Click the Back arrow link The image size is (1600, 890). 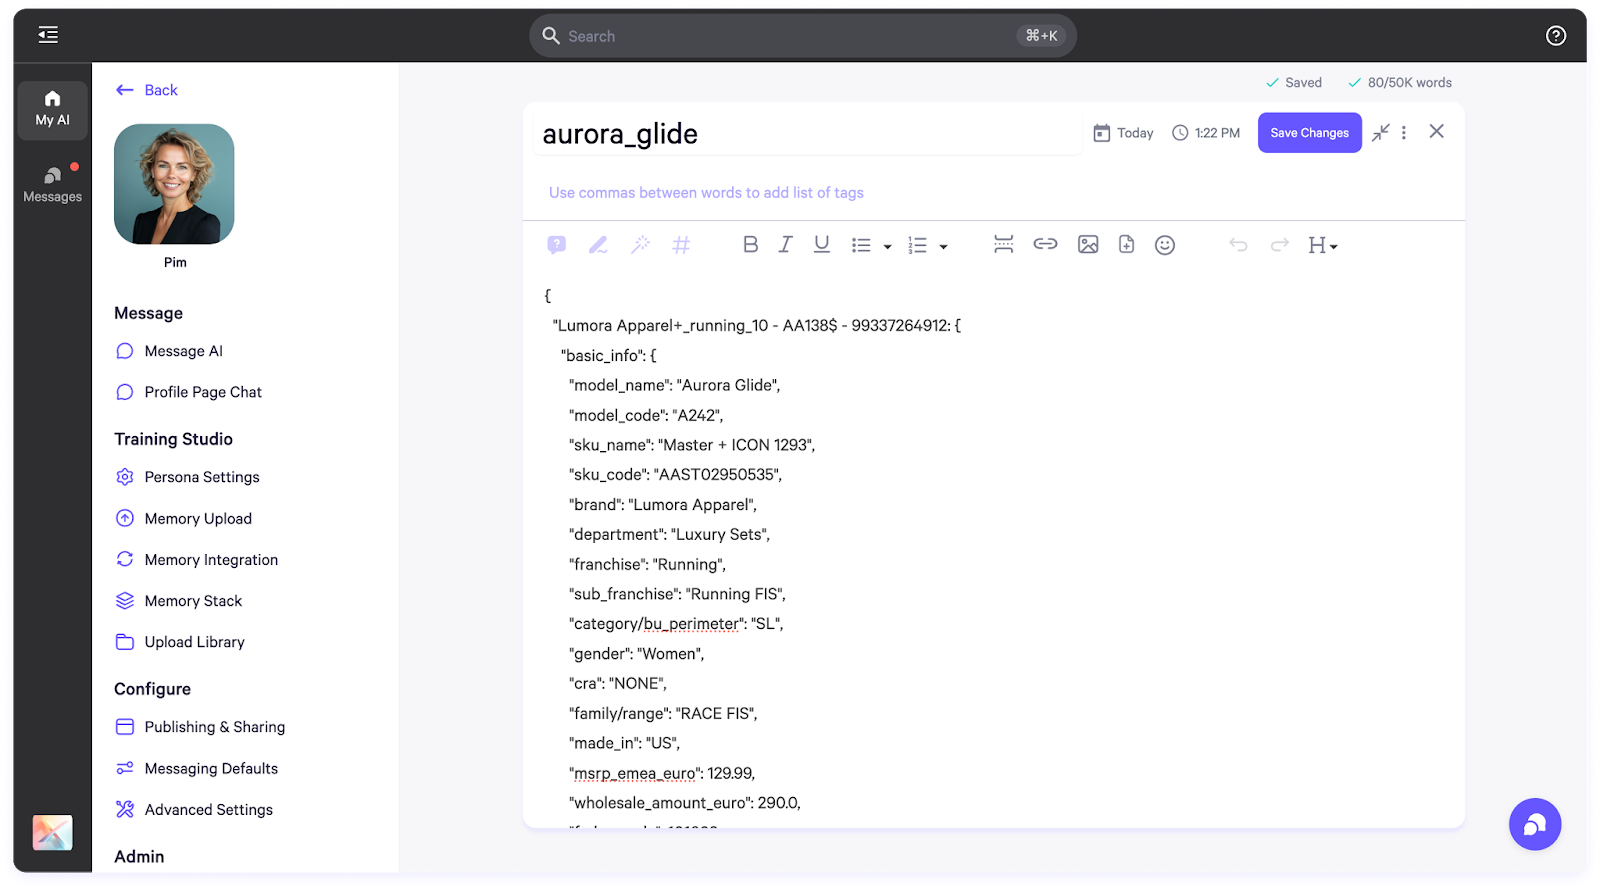[x=146, y=90]
